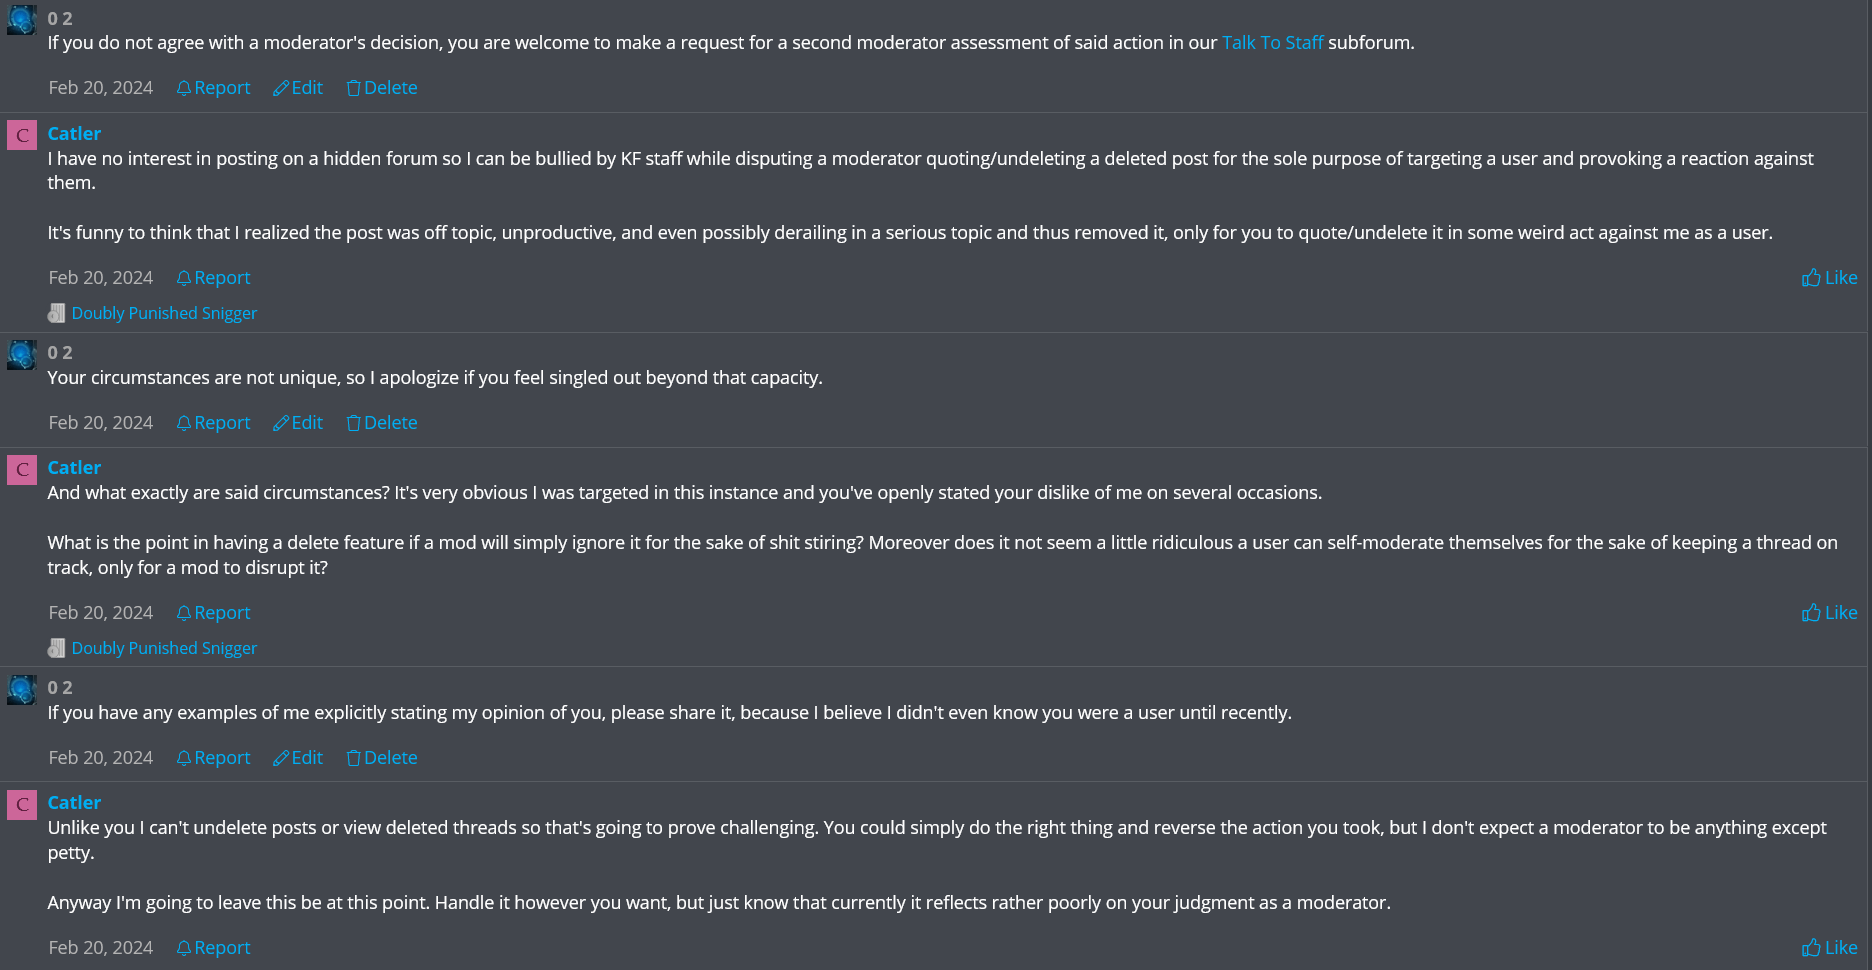Screen dimensions: 1872x970
Task: Like Catler's 'said circumstances' comment
Action: 1829,613
